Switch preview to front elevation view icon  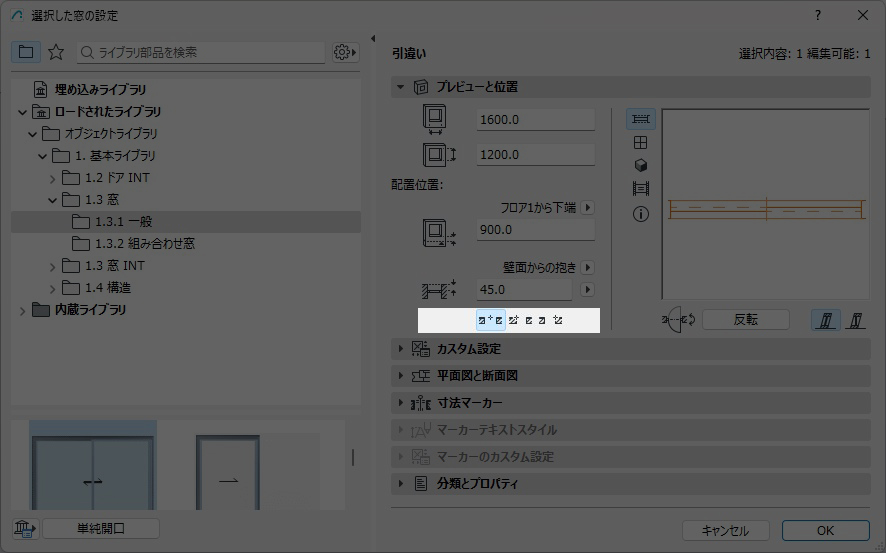(641, 143)
